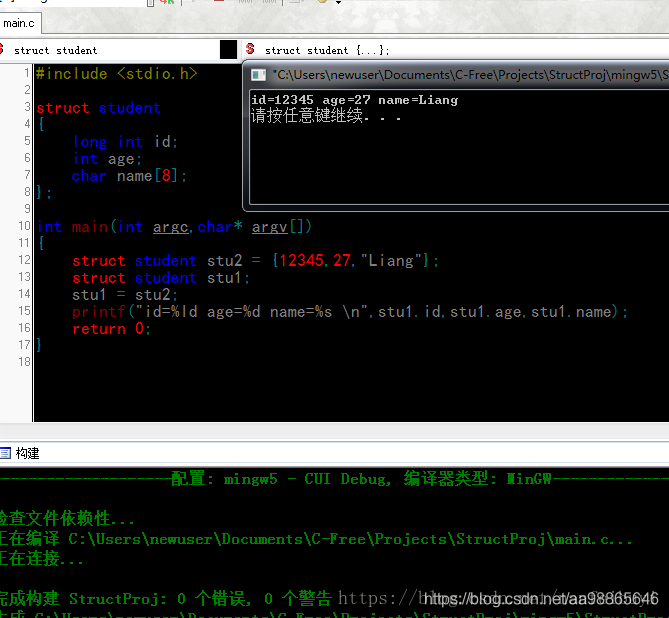Click the printf statement on line 15
This screenshot has height=618, width=669.
click(x=350, y=312)
